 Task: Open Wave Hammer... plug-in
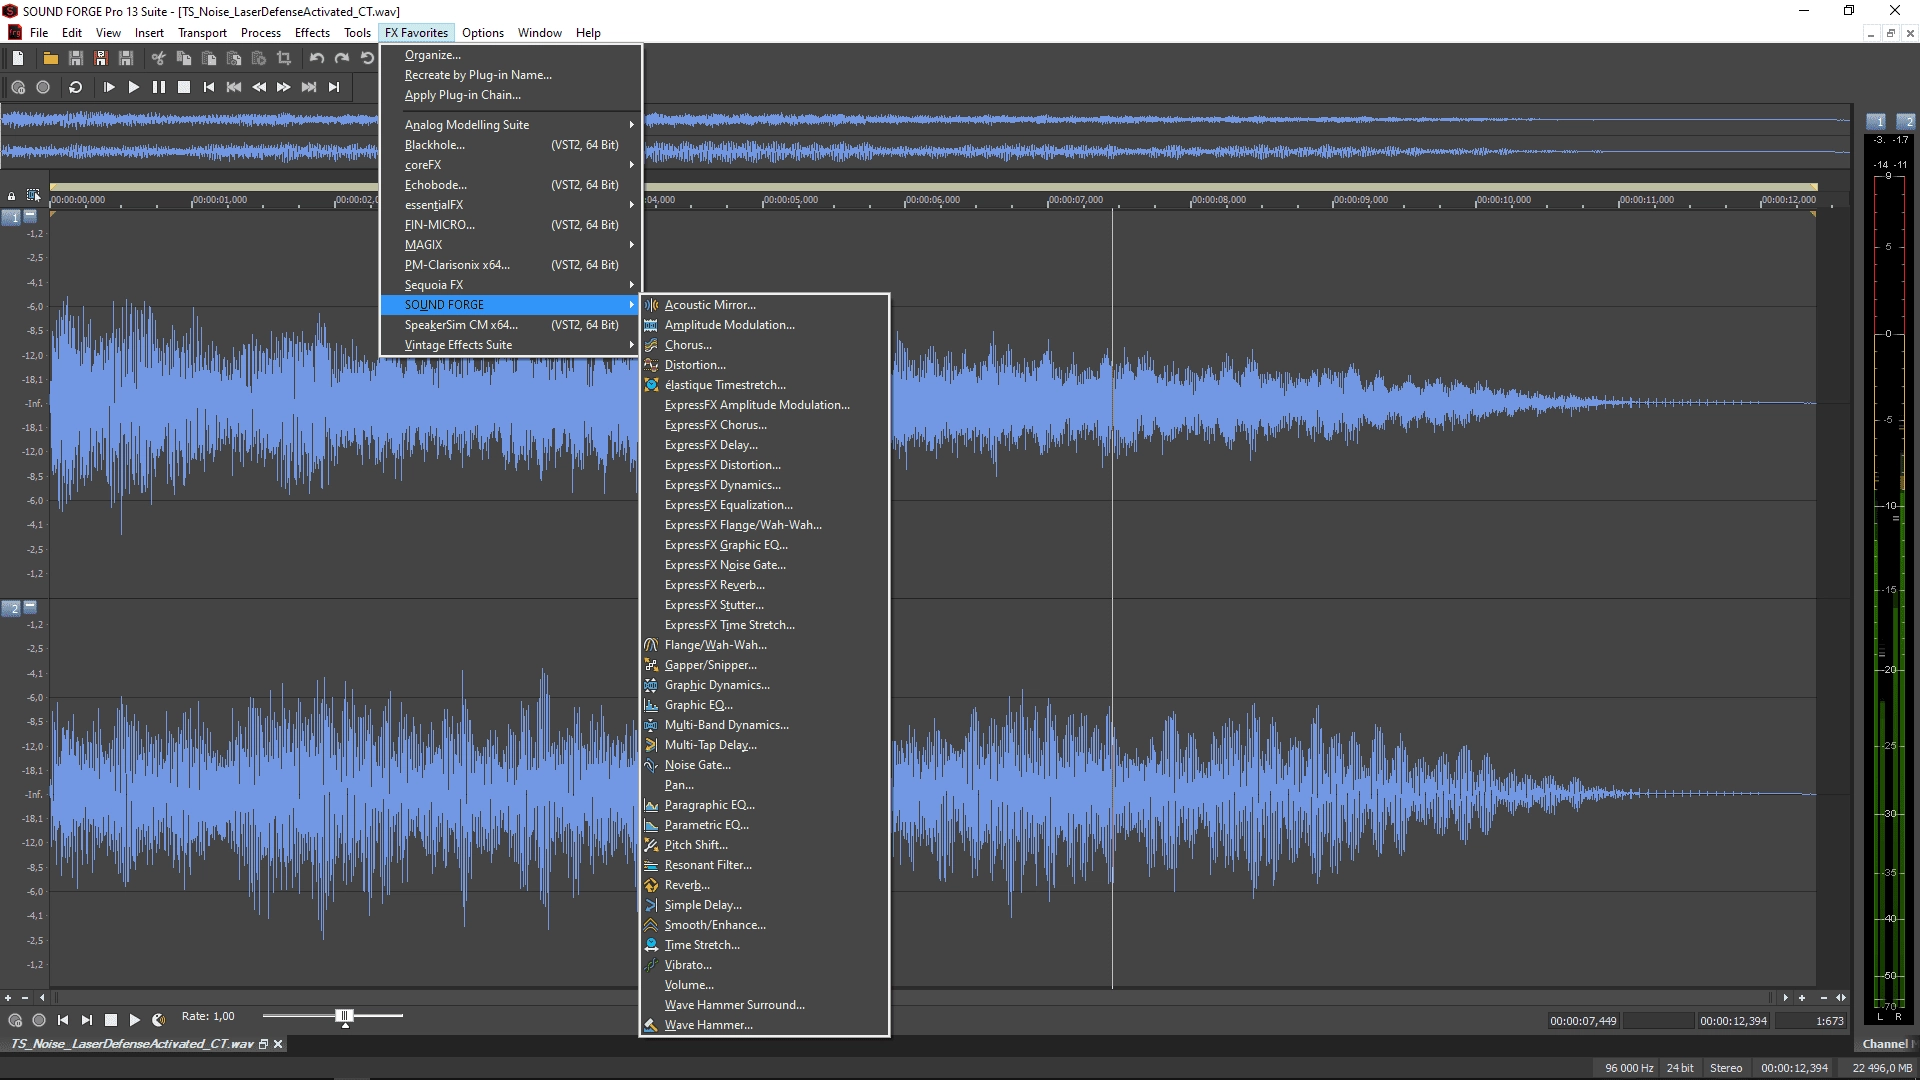[x=764, y=1025]
